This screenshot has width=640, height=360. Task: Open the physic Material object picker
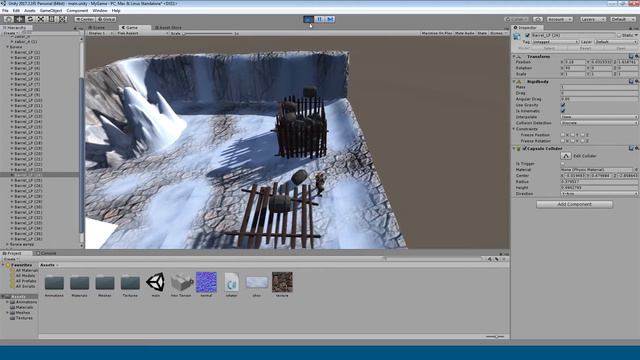point(636,169)
